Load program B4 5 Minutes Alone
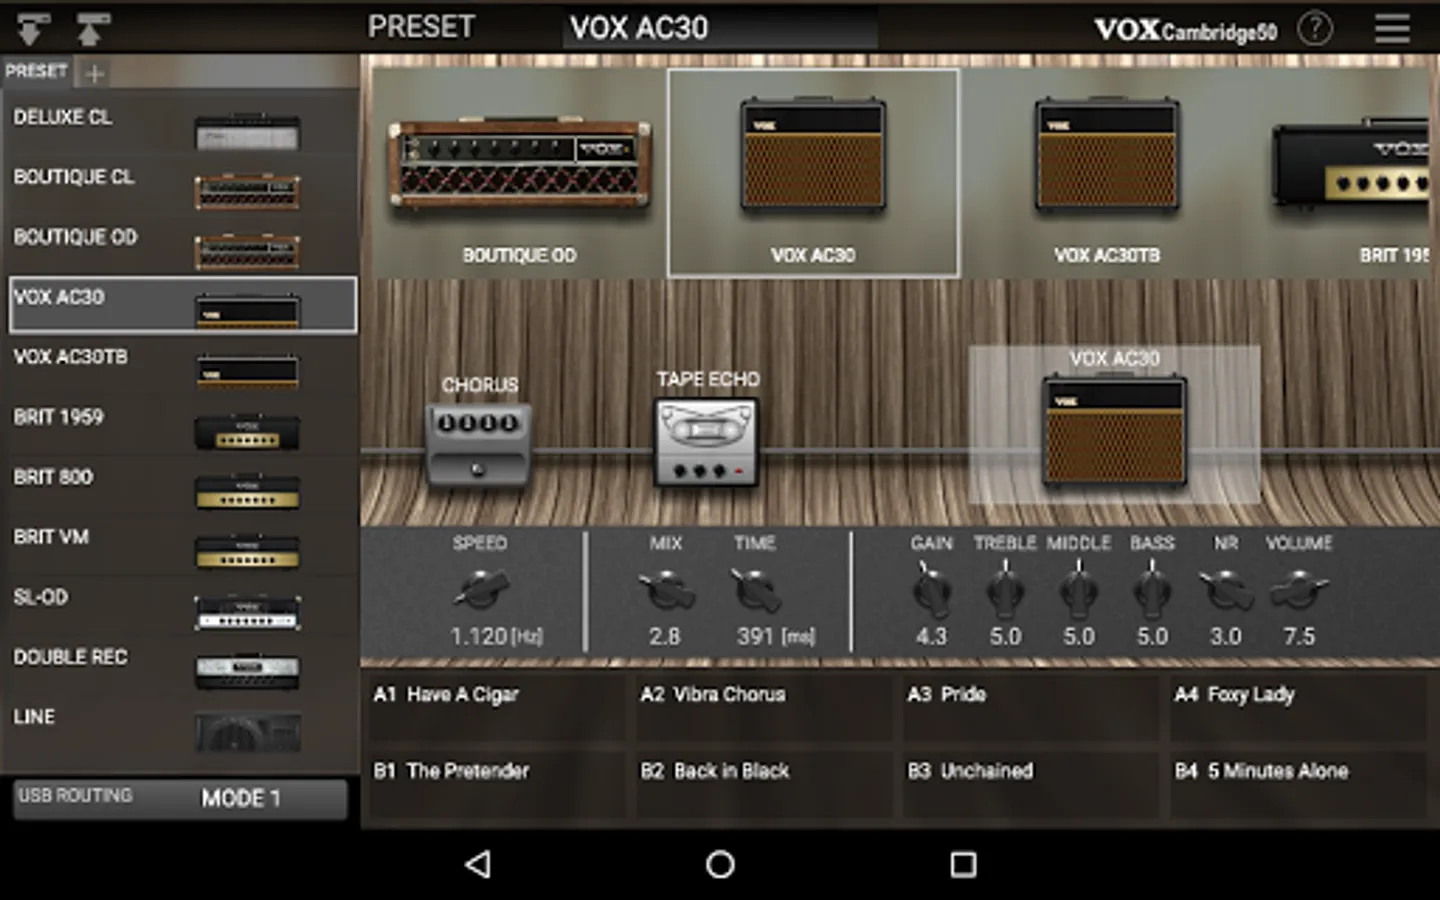Image resolution: width=1440 pixels, height=900 pixels. coord(1297,784)
